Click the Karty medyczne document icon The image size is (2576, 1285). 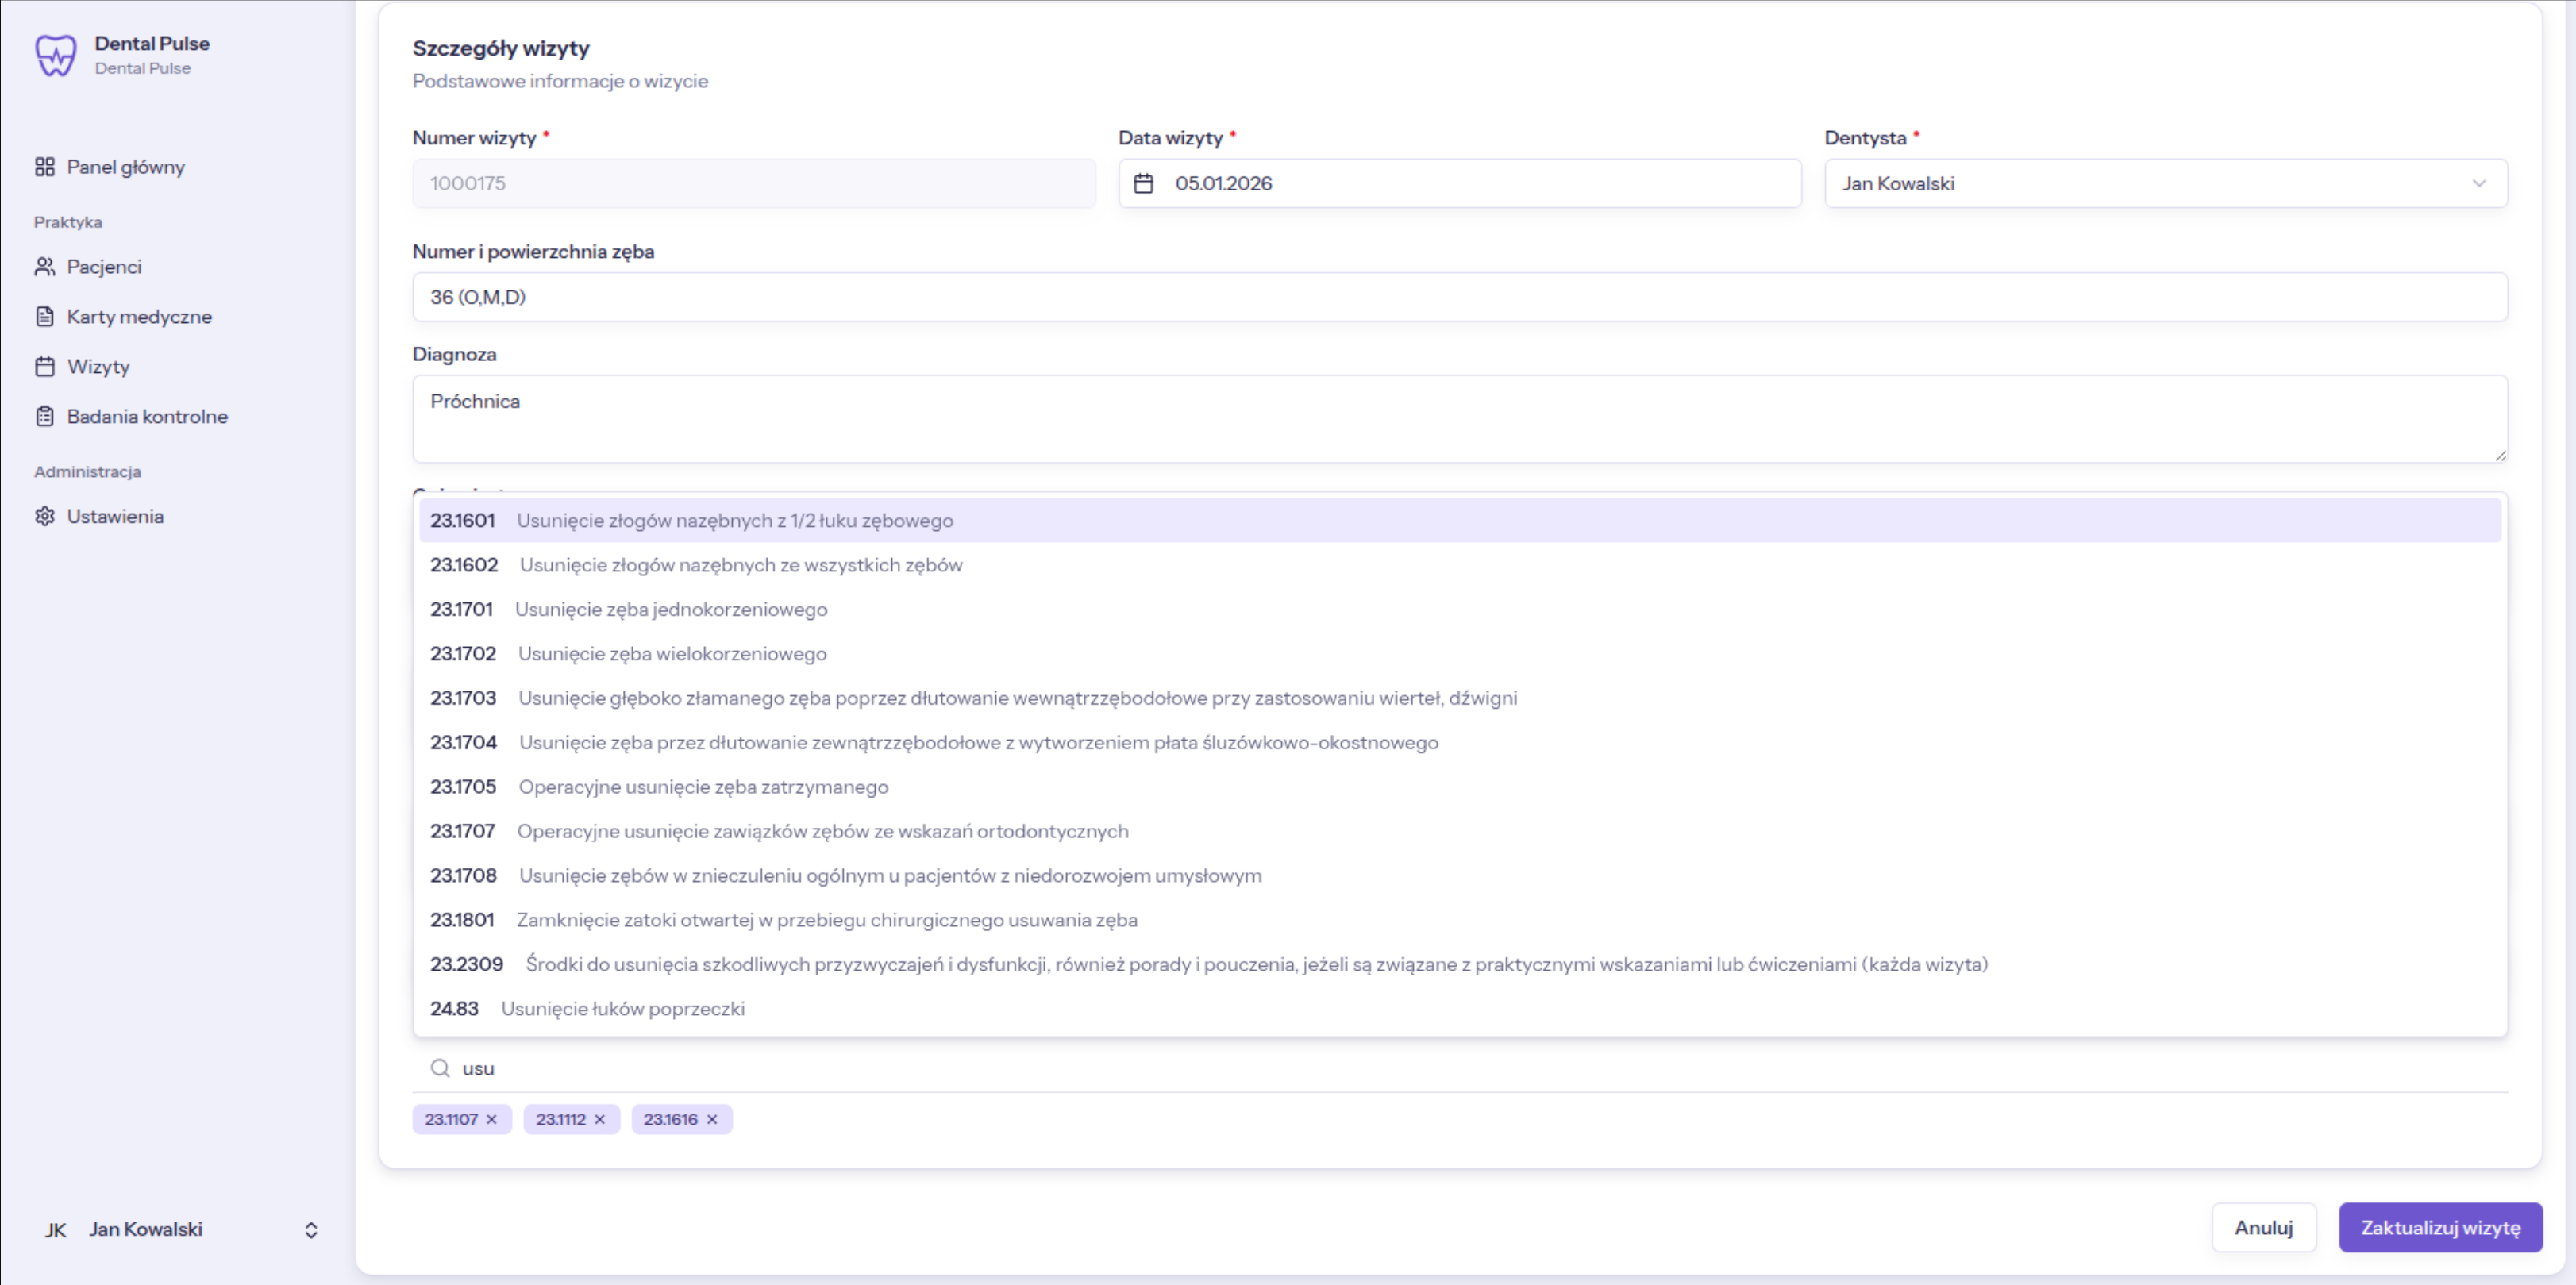[x=44, y=317]
